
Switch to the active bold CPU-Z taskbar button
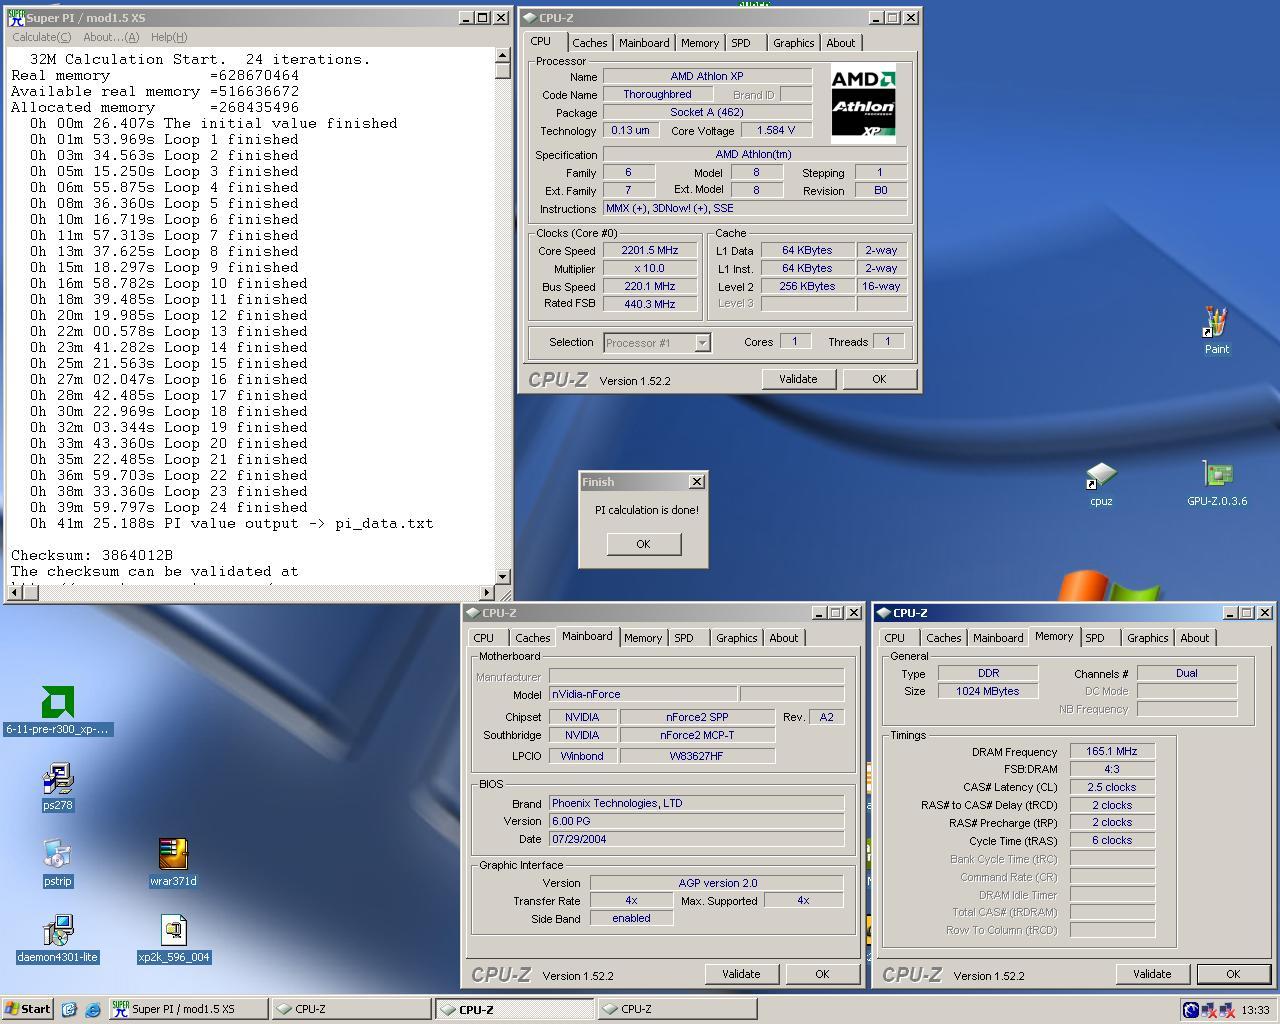pyautogui.click(x=515, y=1009)
